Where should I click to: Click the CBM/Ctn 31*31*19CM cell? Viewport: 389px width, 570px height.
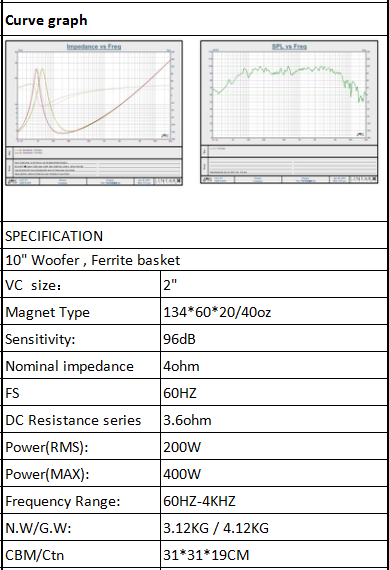point(274,554)
